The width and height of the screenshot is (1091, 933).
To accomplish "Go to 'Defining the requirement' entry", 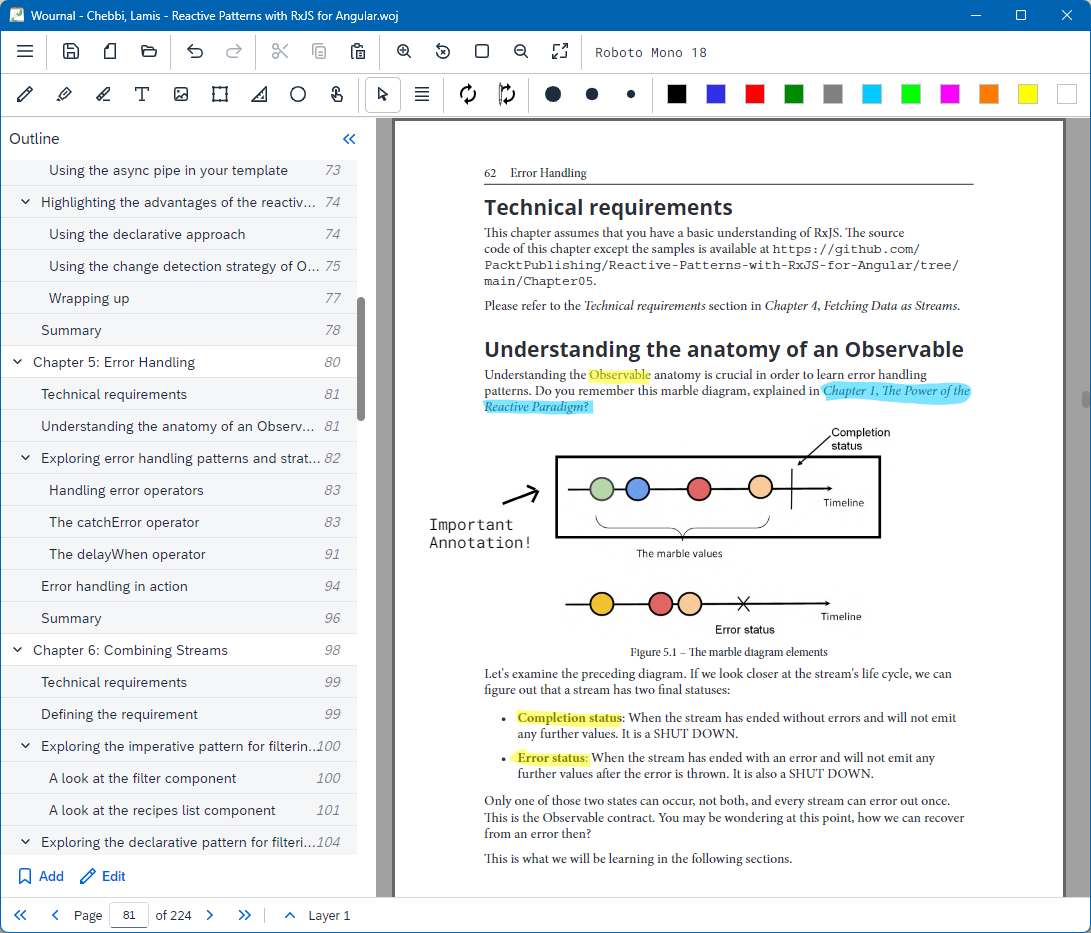I will click(180, 714).
